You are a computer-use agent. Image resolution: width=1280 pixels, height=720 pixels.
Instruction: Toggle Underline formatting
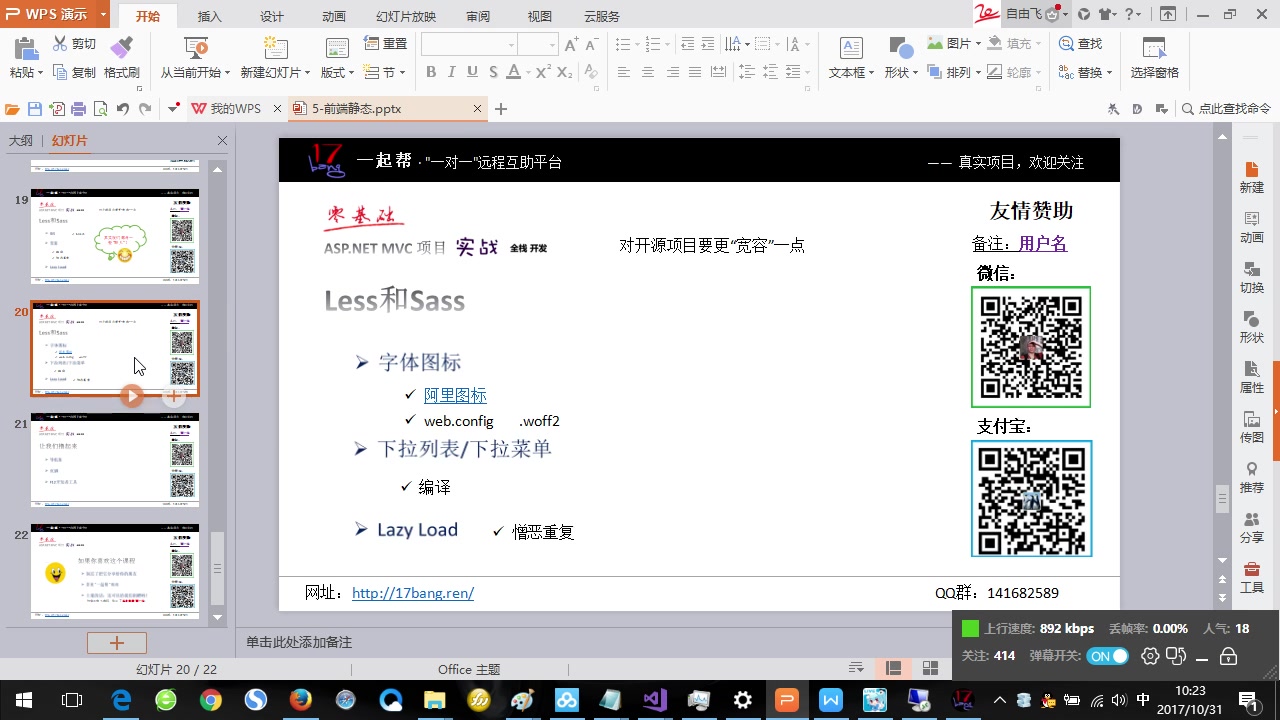click(x=472, y=72)
